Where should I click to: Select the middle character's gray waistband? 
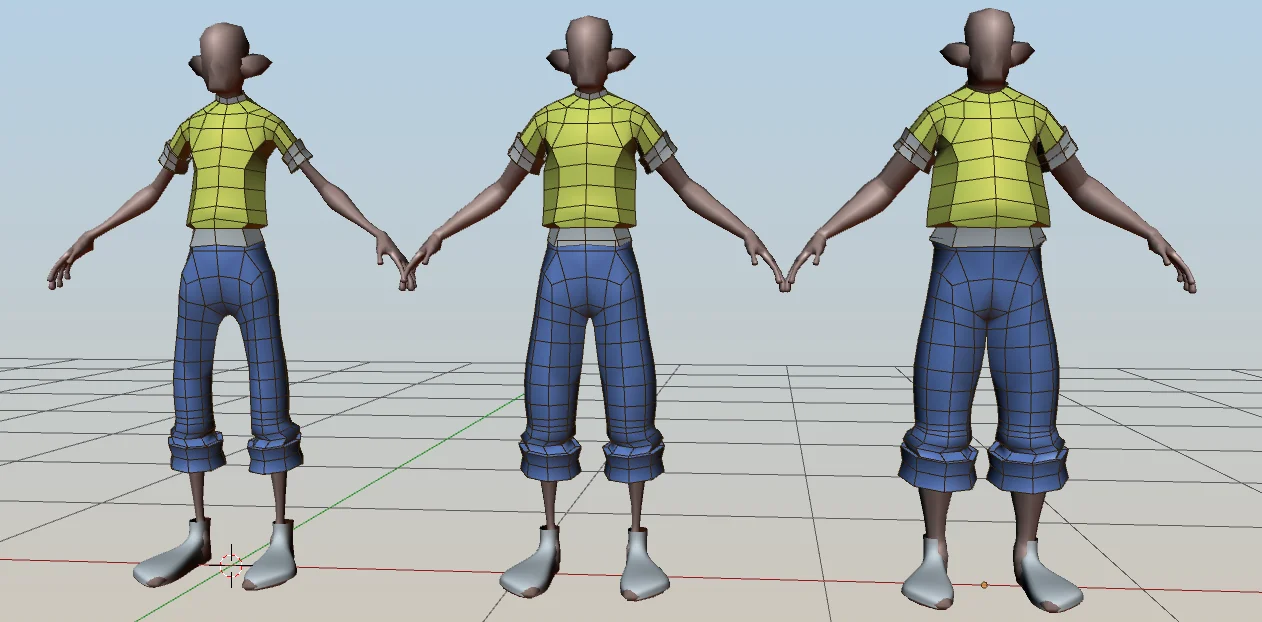(x=589, y=237)
